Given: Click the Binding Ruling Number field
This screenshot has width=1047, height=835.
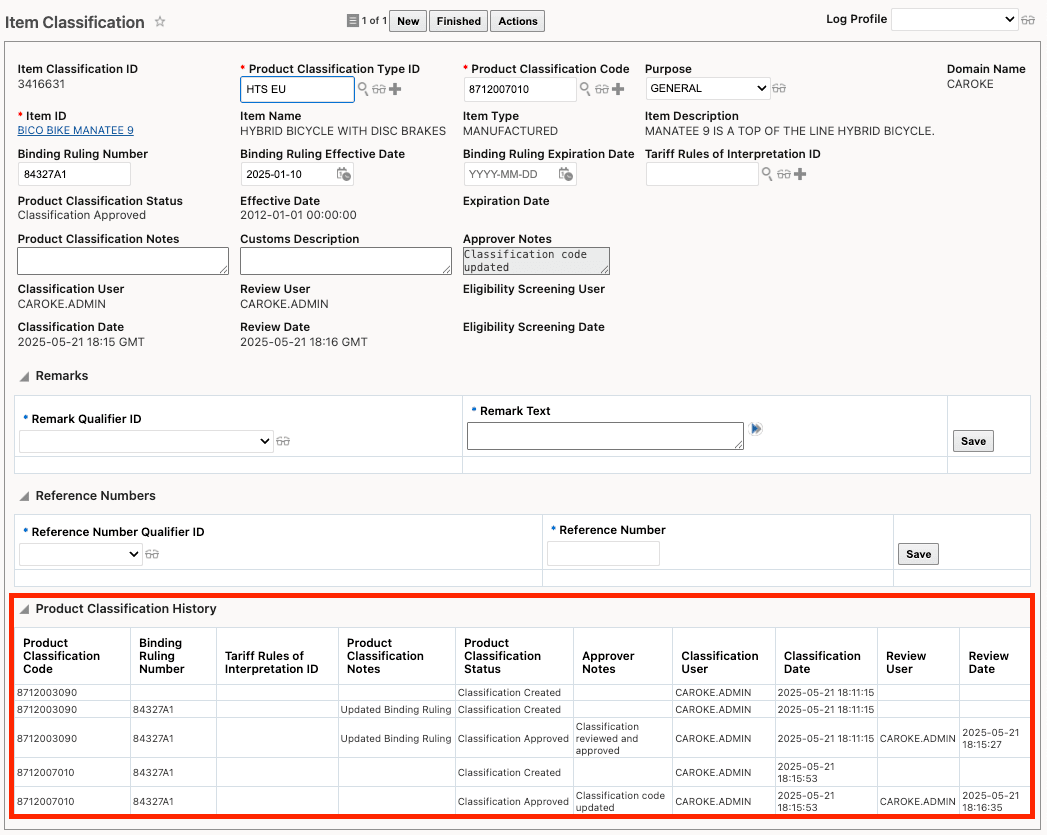Looking at the screenshot, I should pos(74,174).
